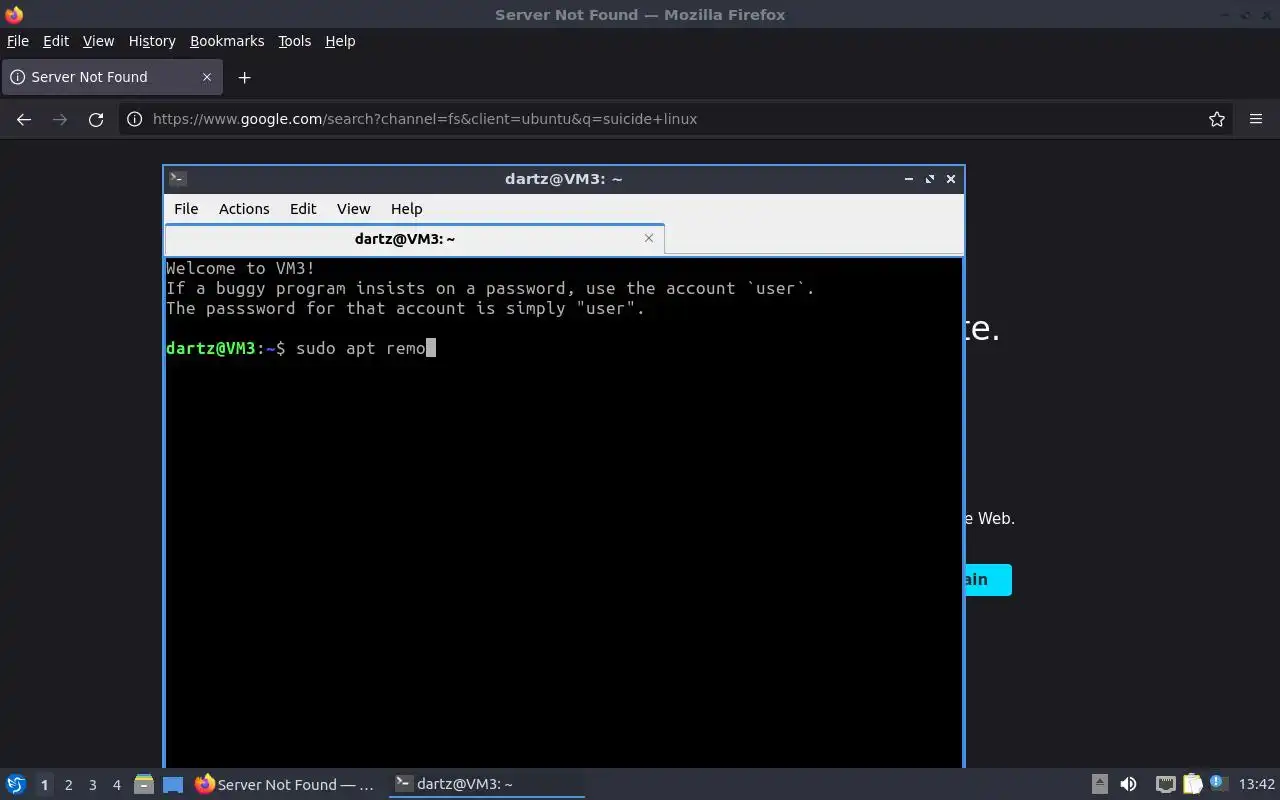1280x800 pixels.
Task: Open the terminal's Help menu
Action: (406, 209)
